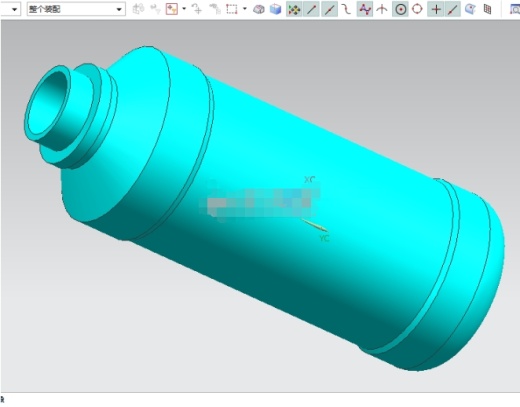Click the control point curve snap icon
This screenshot has height=407, width=520.
click(x=347, y=9)
